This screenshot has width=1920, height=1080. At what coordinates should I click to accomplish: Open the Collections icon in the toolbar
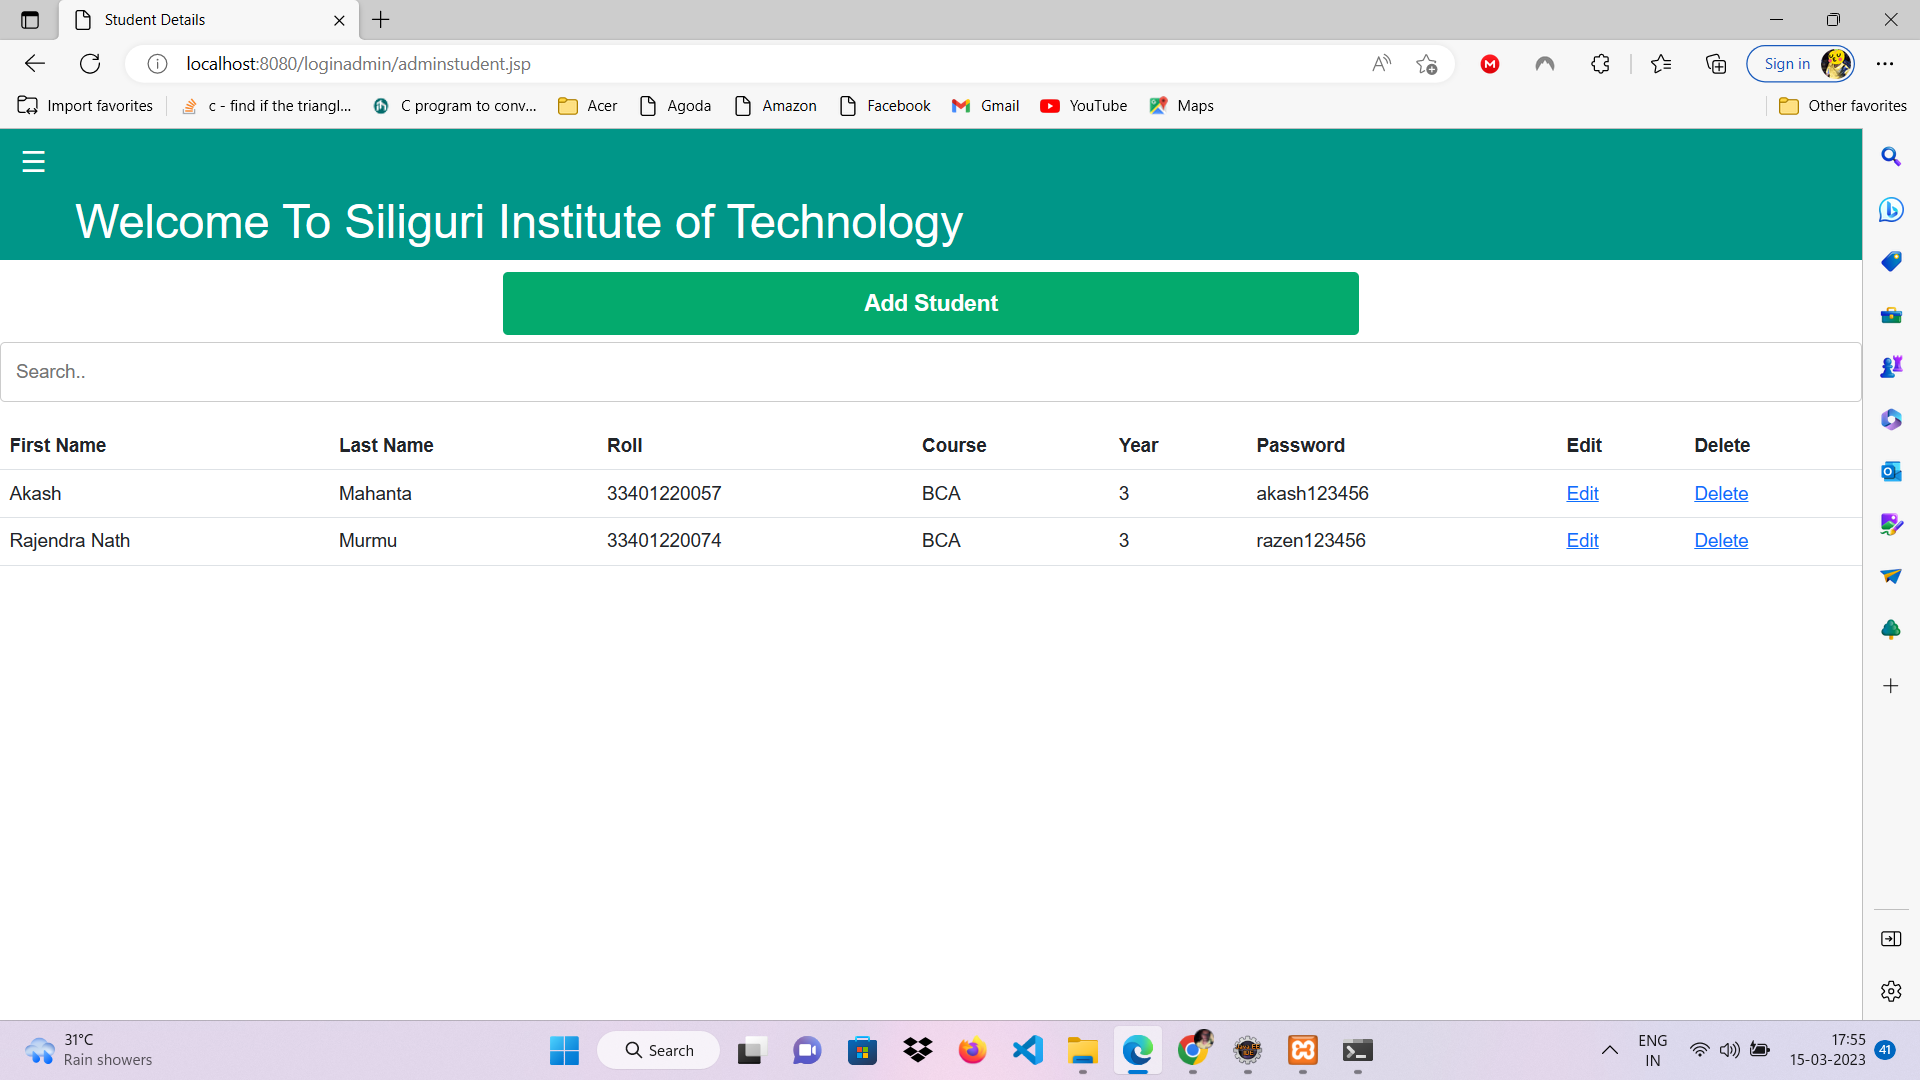[x=1716, y=63]
